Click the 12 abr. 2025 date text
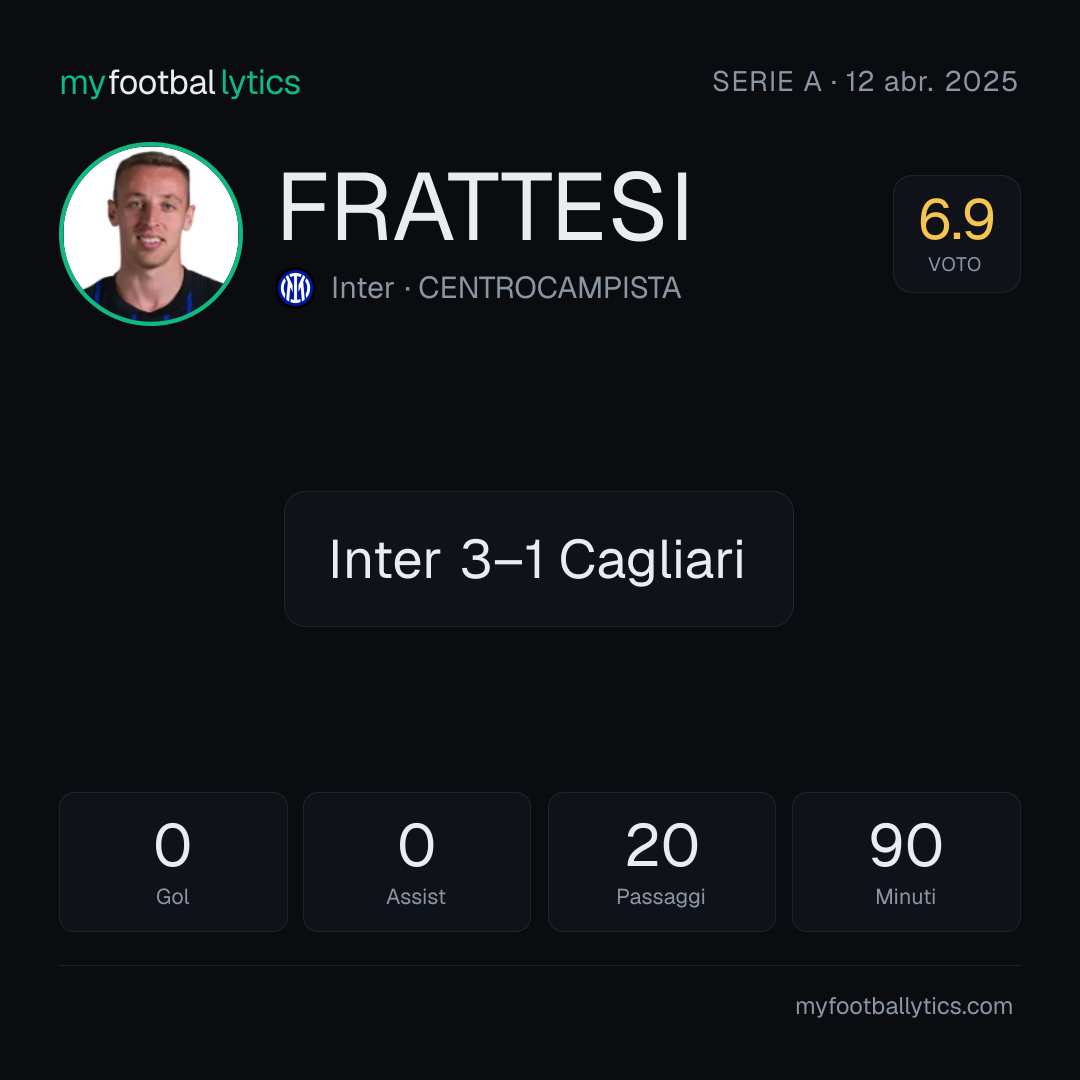 coord(931,82)
